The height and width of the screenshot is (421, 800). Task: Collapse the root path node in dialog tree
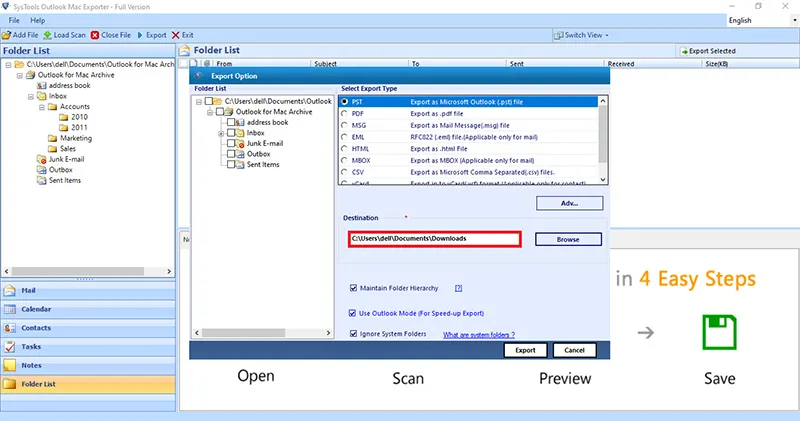click(x=199, y=102)
